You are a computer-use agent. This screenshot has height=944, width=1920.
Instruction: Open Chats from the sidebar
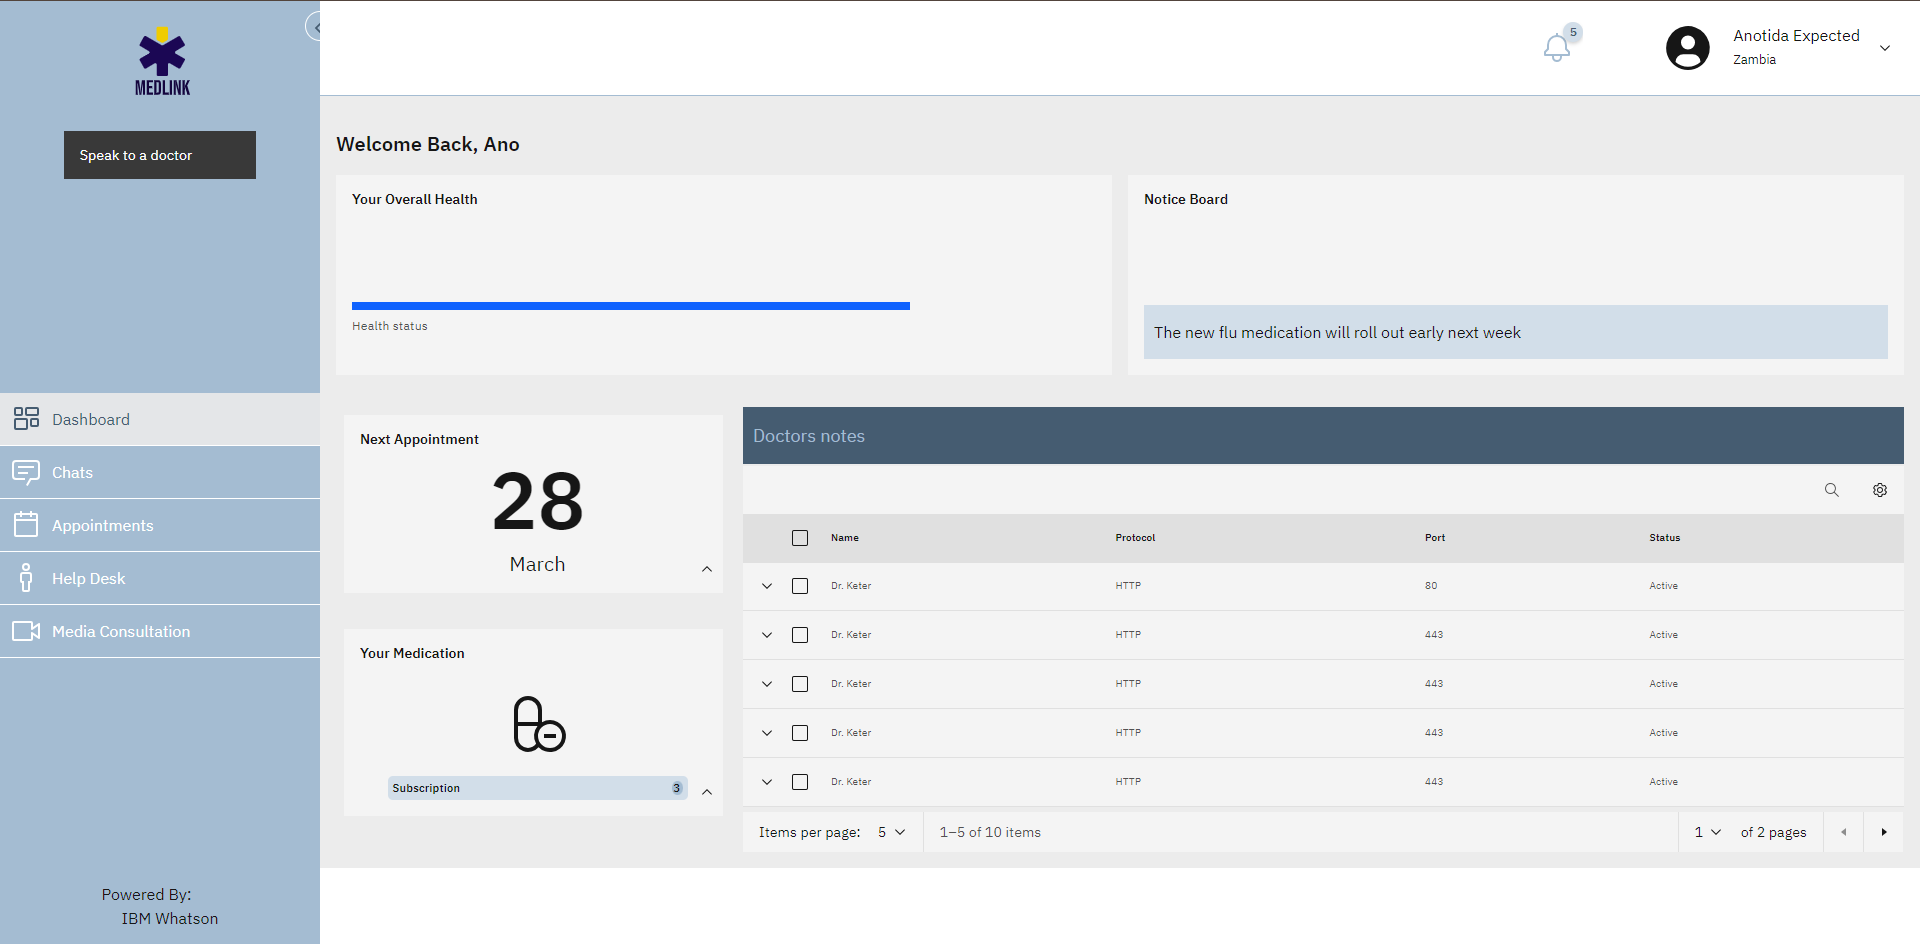[72, 472]
